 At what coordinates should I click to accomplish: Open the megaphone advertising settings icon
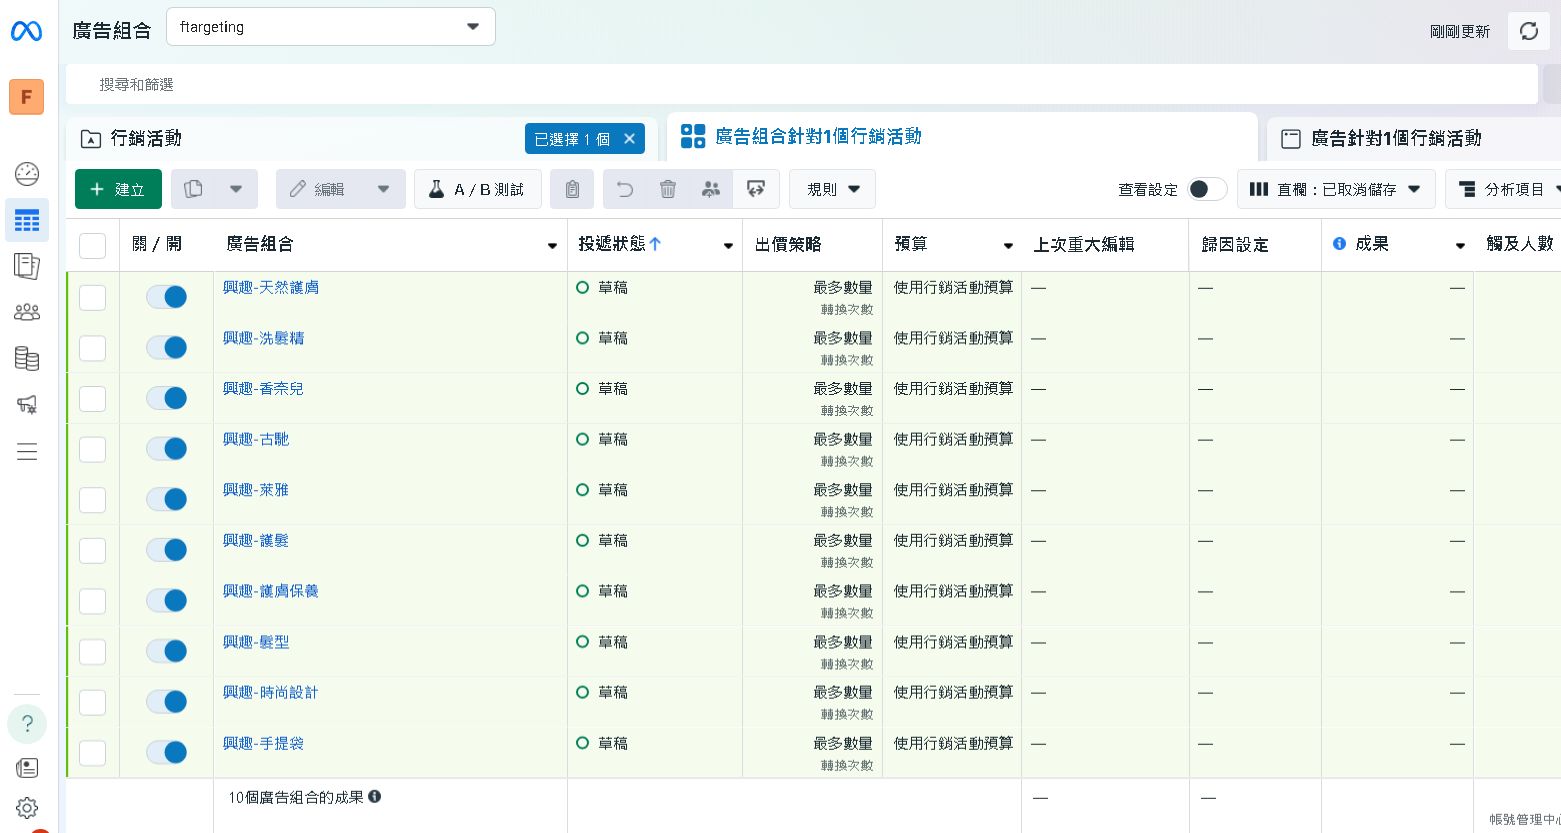click(x=27, y=404)
